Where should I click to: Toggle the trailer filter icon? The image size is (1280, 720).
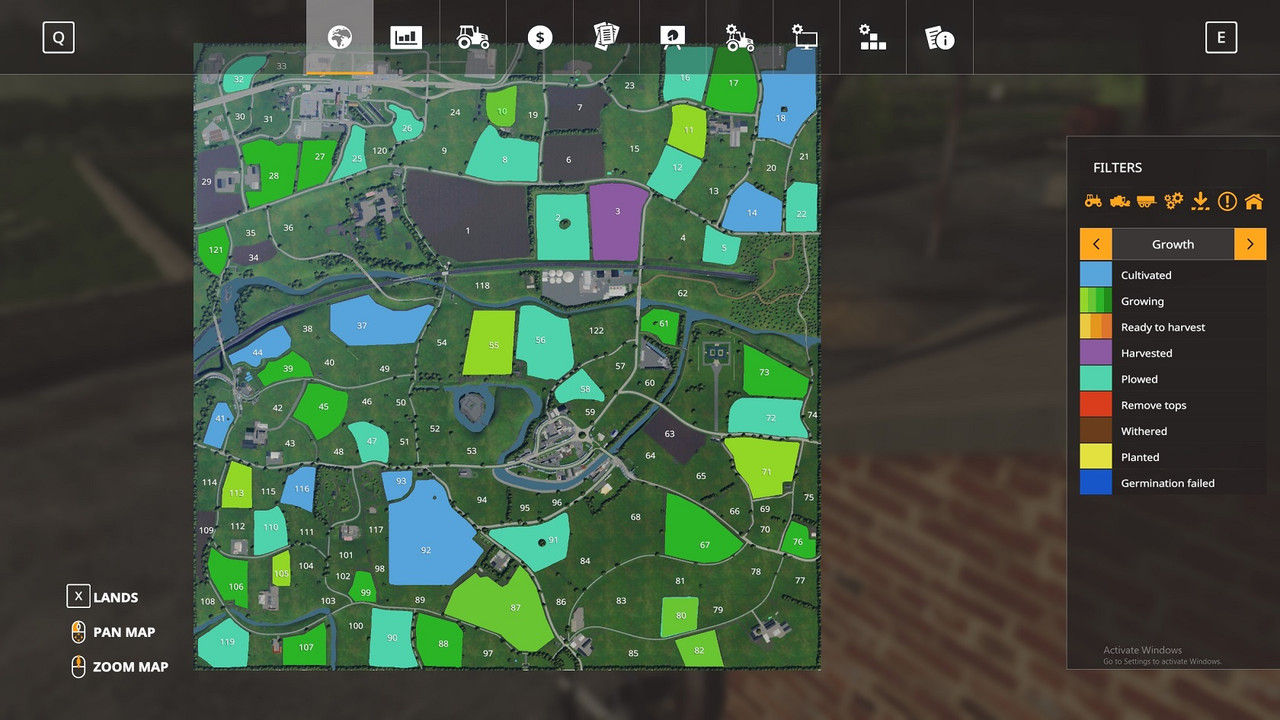pos(1146,201)
